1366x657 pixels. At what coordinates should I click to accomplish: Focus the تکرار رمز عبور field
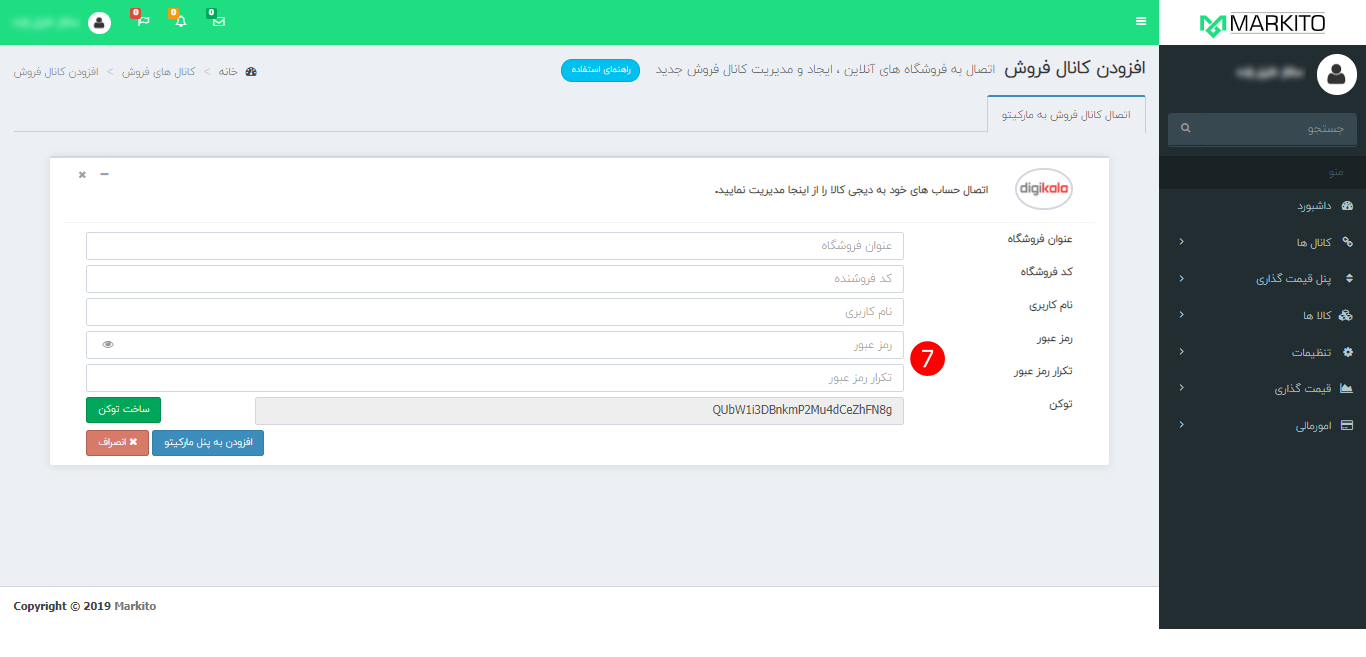(495, 378)
